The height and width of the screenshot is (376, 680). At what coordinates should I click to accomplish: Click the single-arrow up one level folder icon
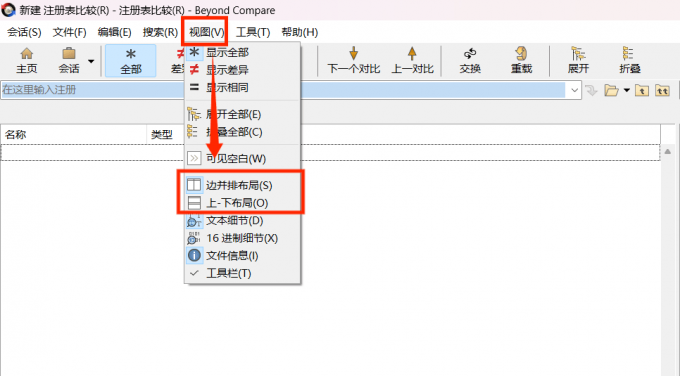(x=642, y=90)
